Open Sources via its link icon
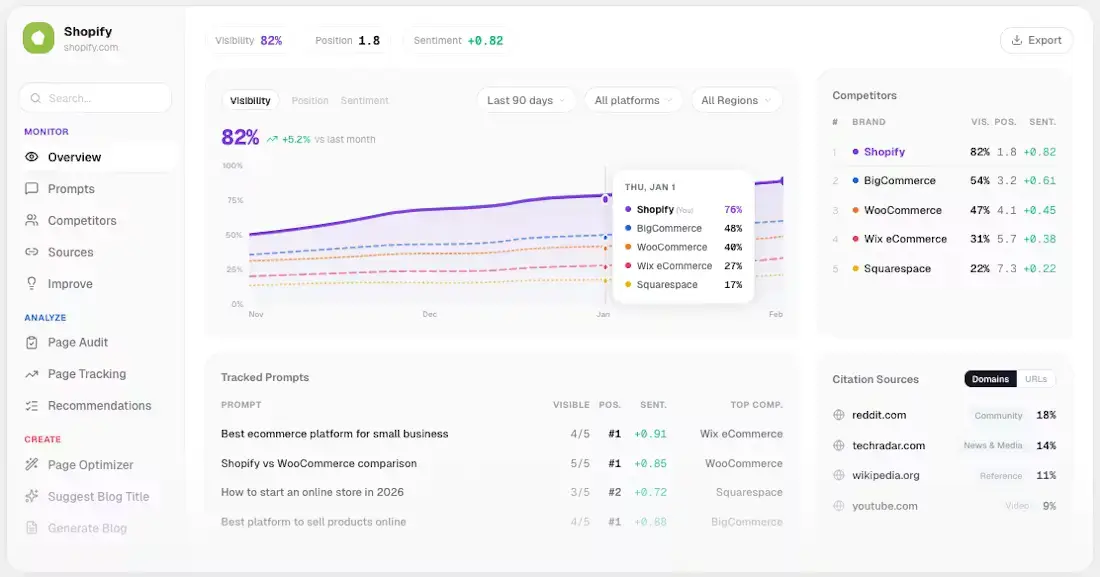 pyautogui.click(x=32, y=252)
